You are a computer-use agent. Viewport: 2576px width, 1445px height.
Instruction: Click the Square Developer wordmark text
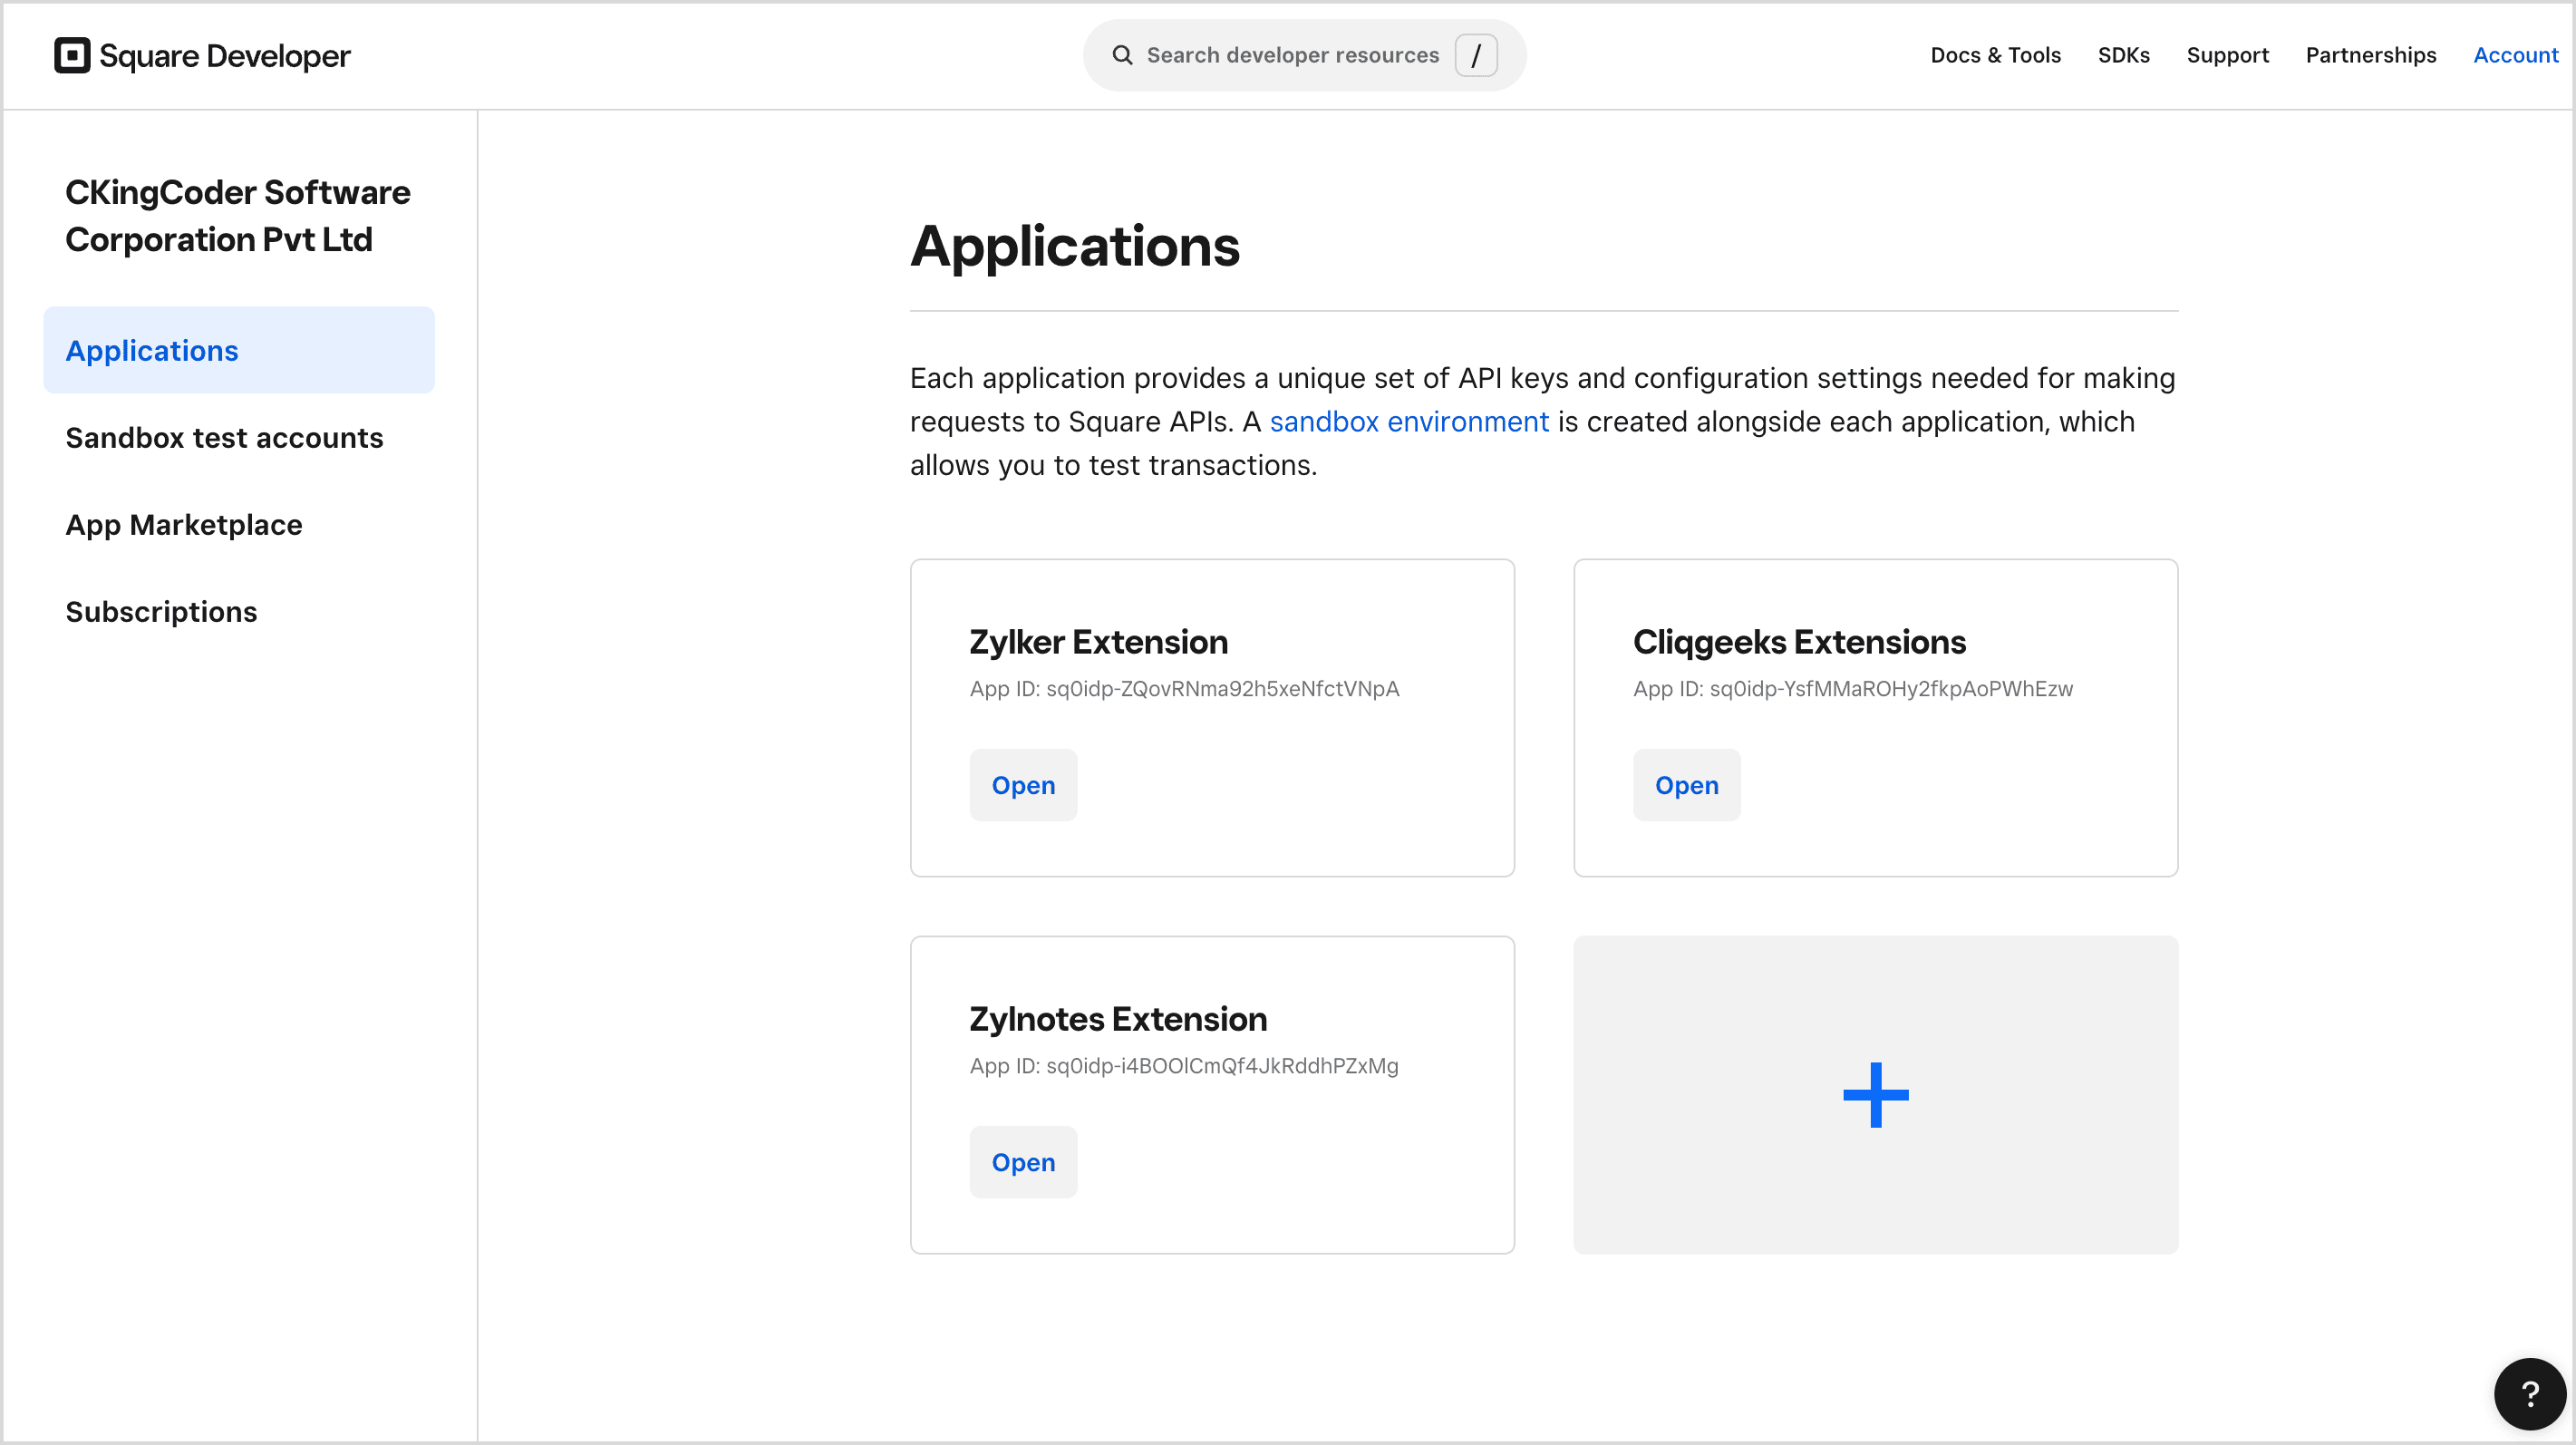pyautogui.click(x=225, y=56)
